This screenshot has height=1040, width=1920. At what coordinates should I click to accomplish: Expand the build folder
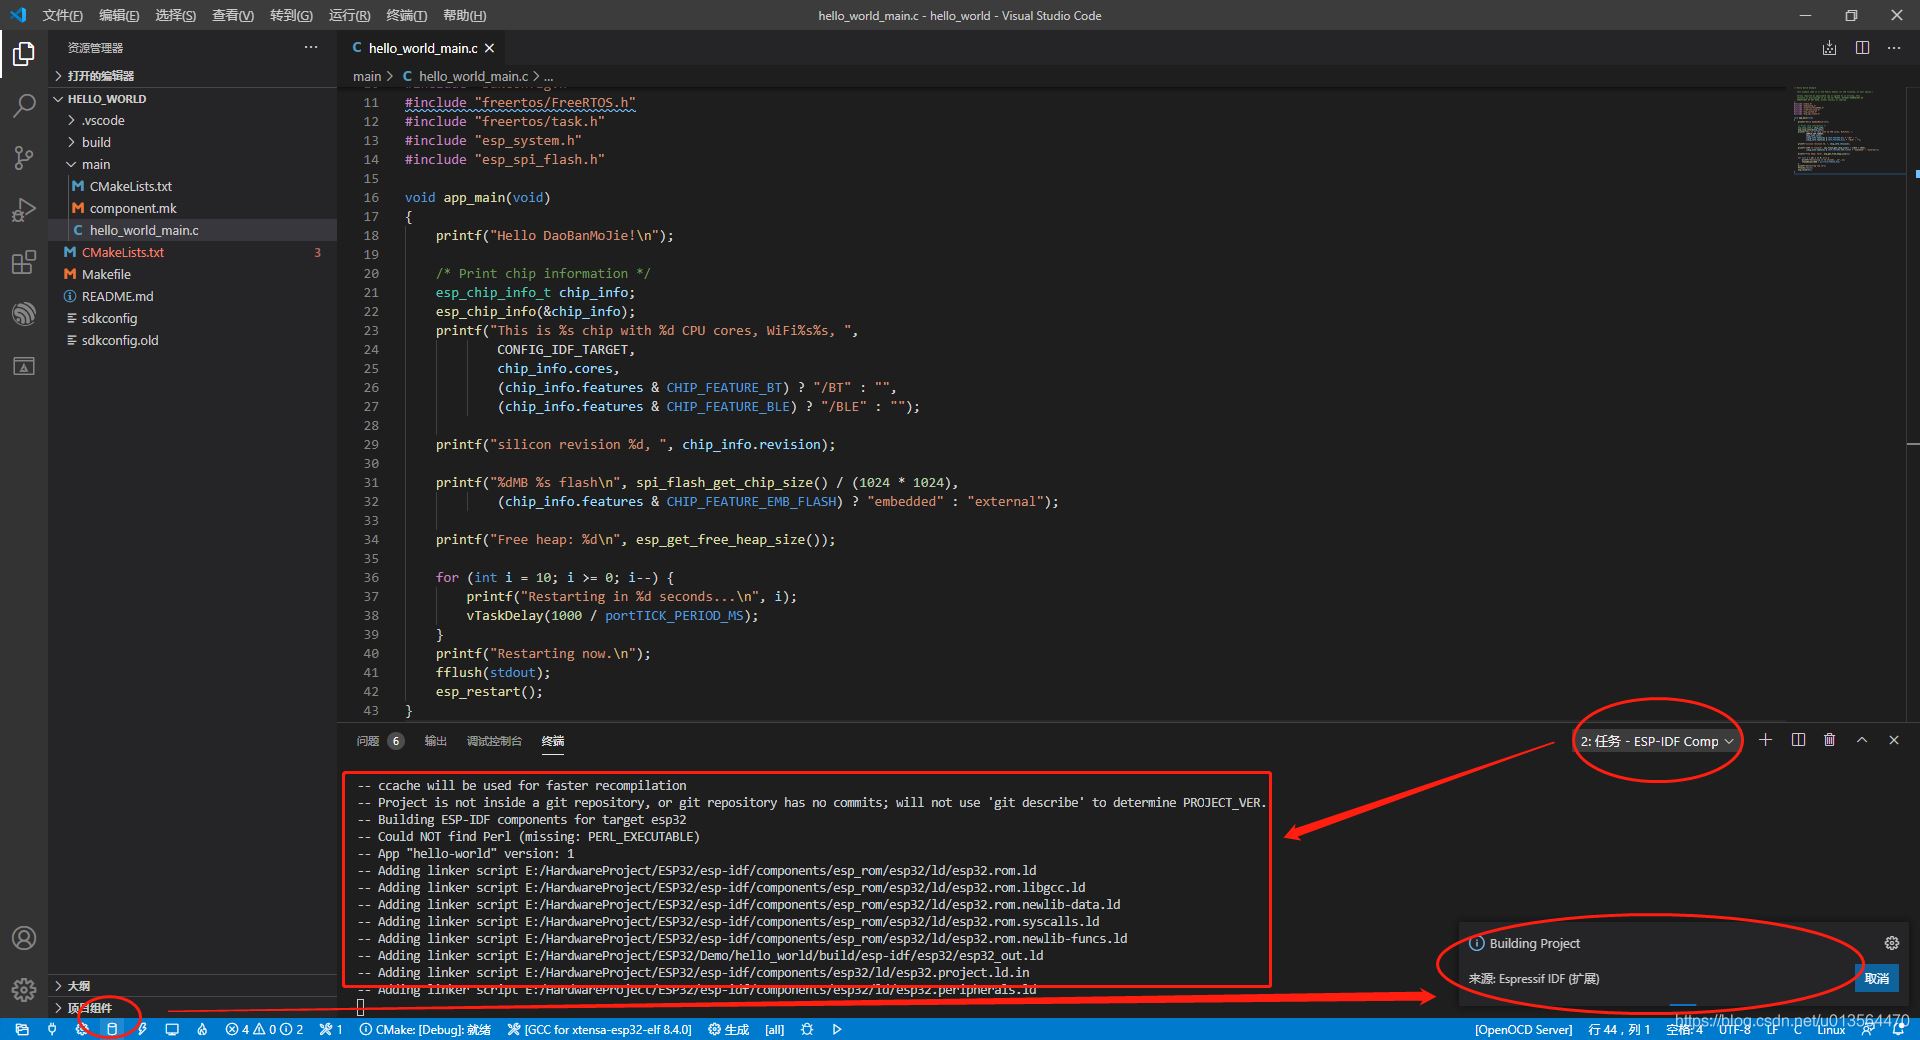click(96, 142)
